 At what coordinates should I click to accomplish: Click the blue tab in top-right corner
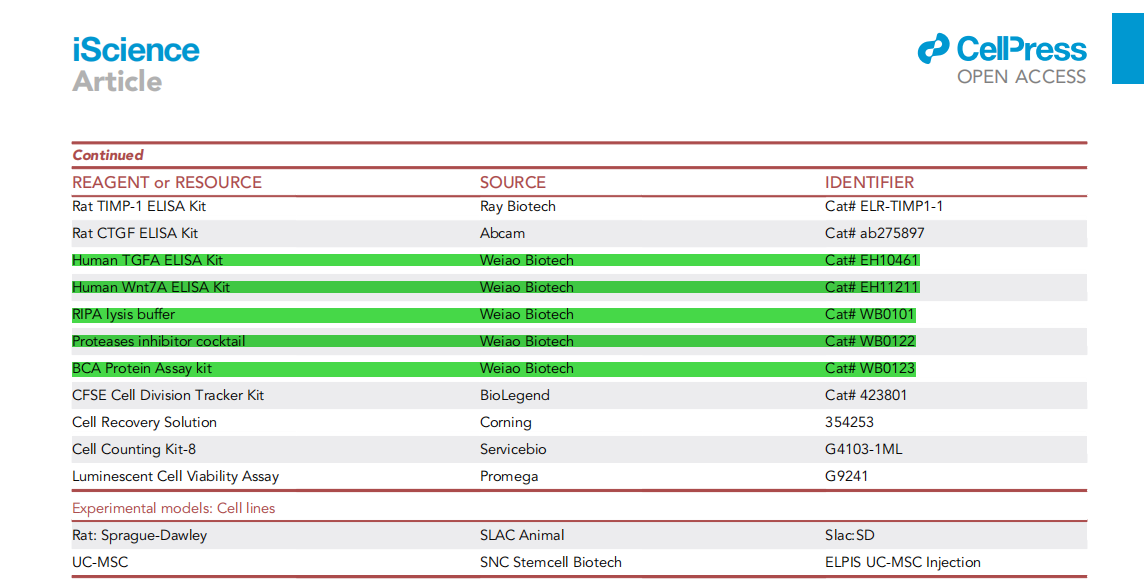(x=1127, y=48)
